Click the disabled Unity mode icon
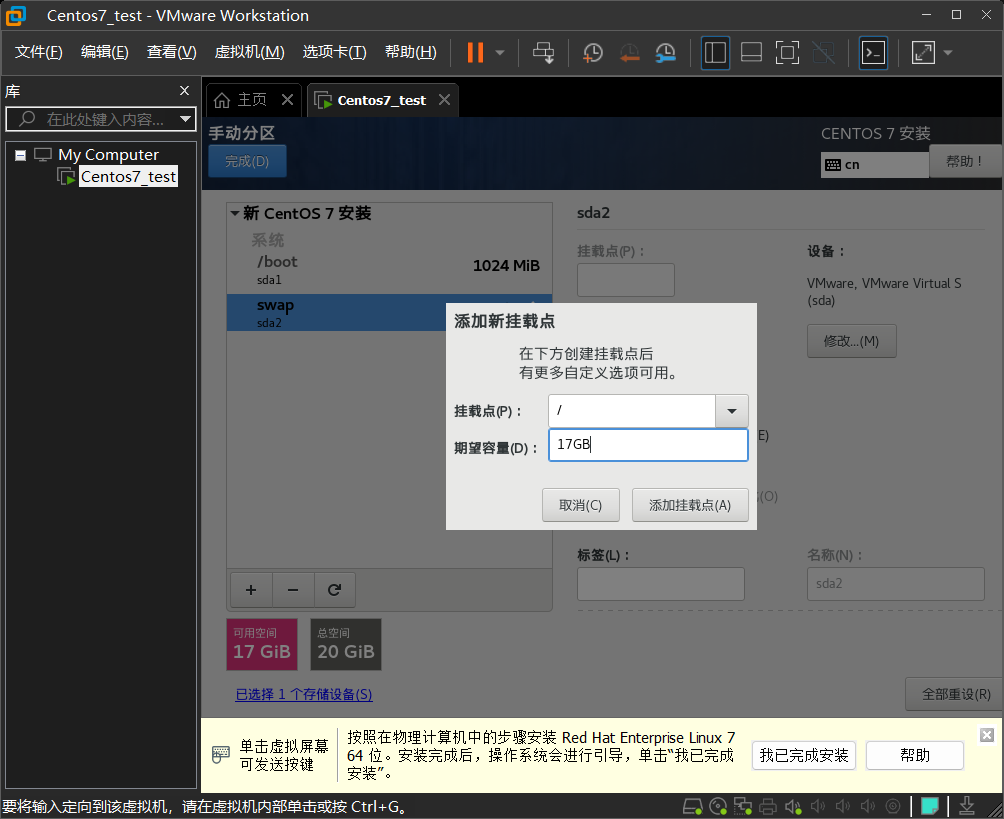The image size is (1004, 819). 823,53
